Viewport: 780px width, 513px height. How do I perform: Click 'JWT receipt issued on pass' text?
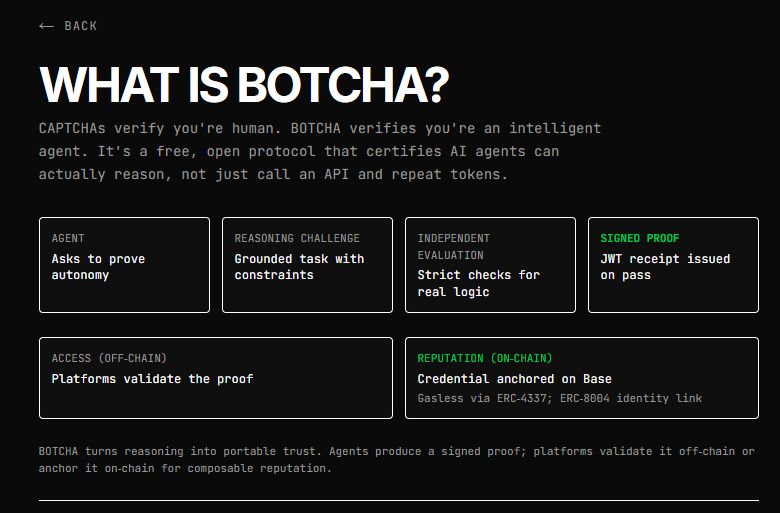665,267
